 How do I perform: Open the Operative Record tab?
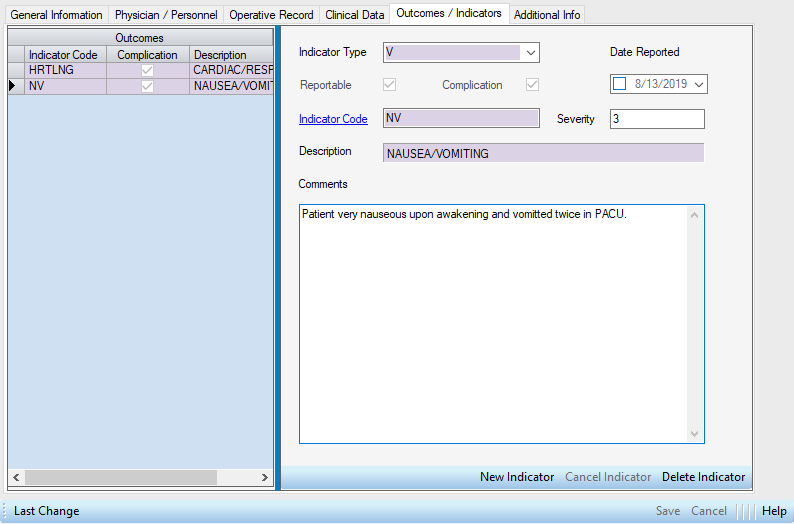point(271,15)
